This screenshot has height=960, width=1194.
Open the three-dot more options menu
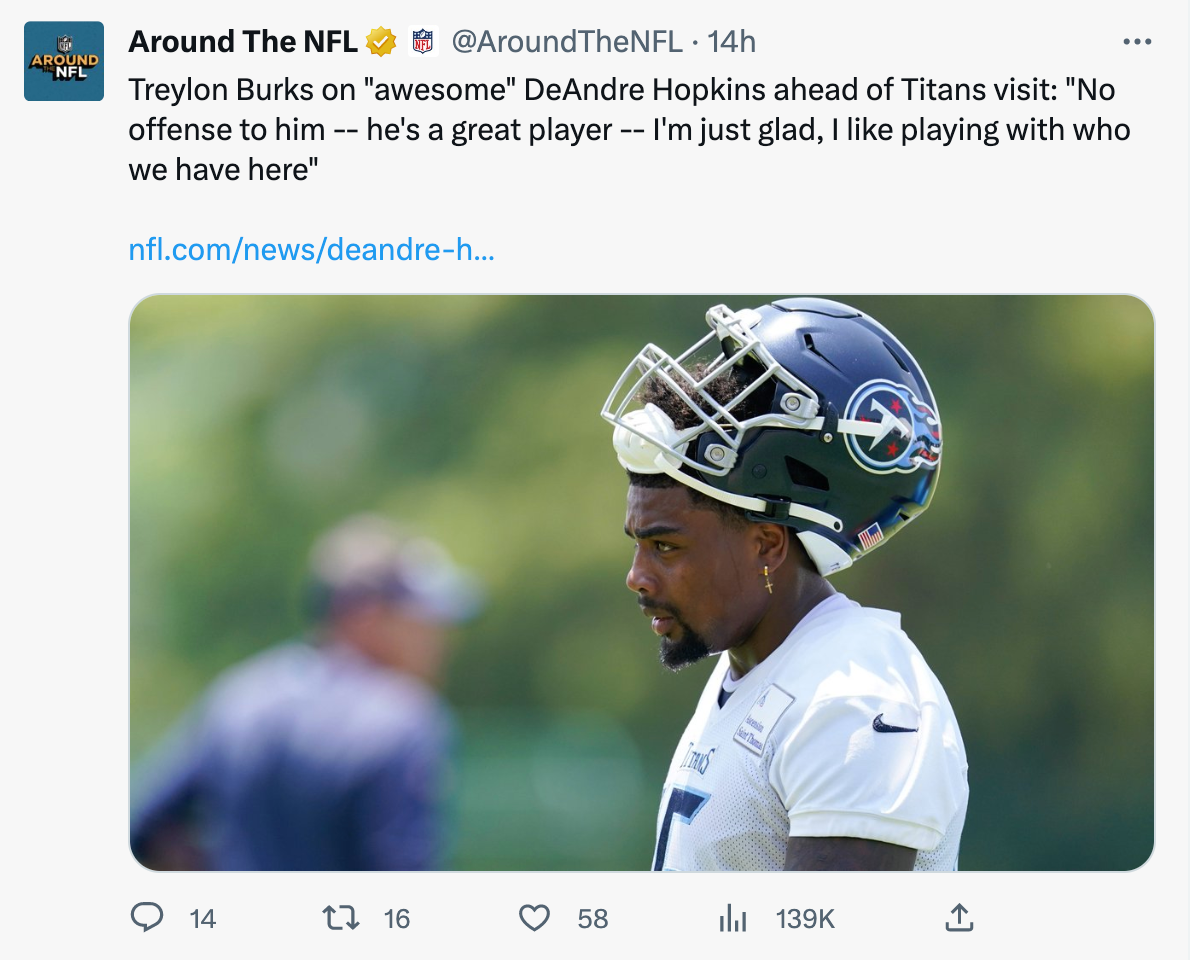pos(1137,41)
